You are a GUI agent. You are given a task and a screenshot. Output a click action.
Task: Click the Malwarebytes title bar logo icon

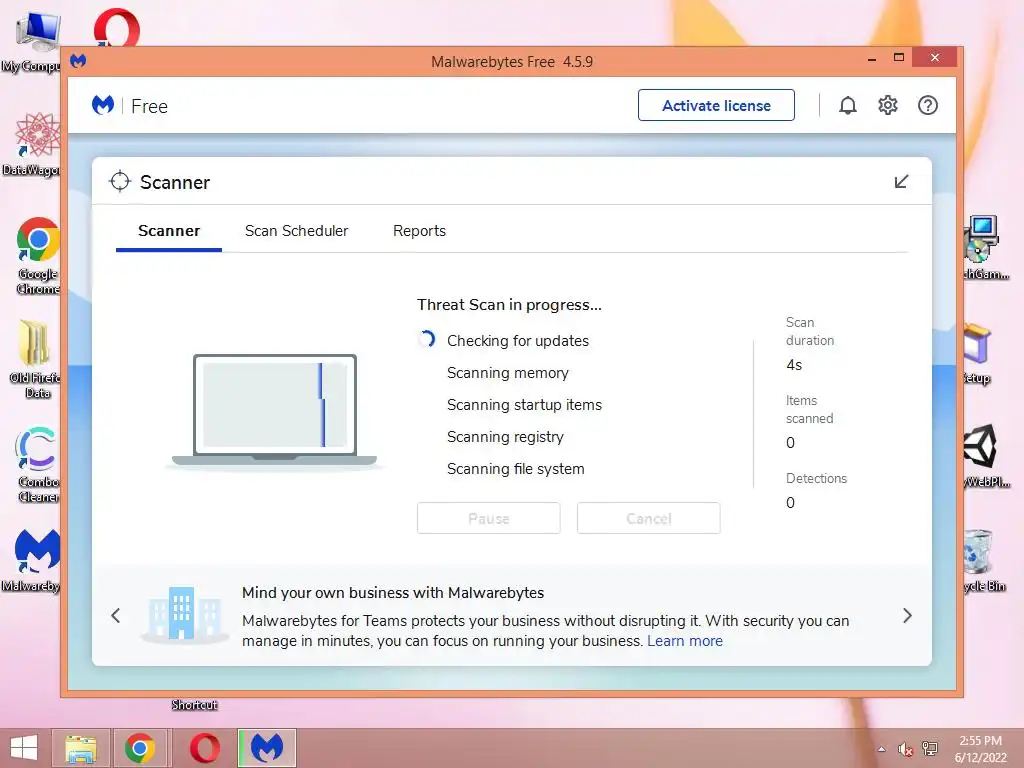[x=78, y=61]
